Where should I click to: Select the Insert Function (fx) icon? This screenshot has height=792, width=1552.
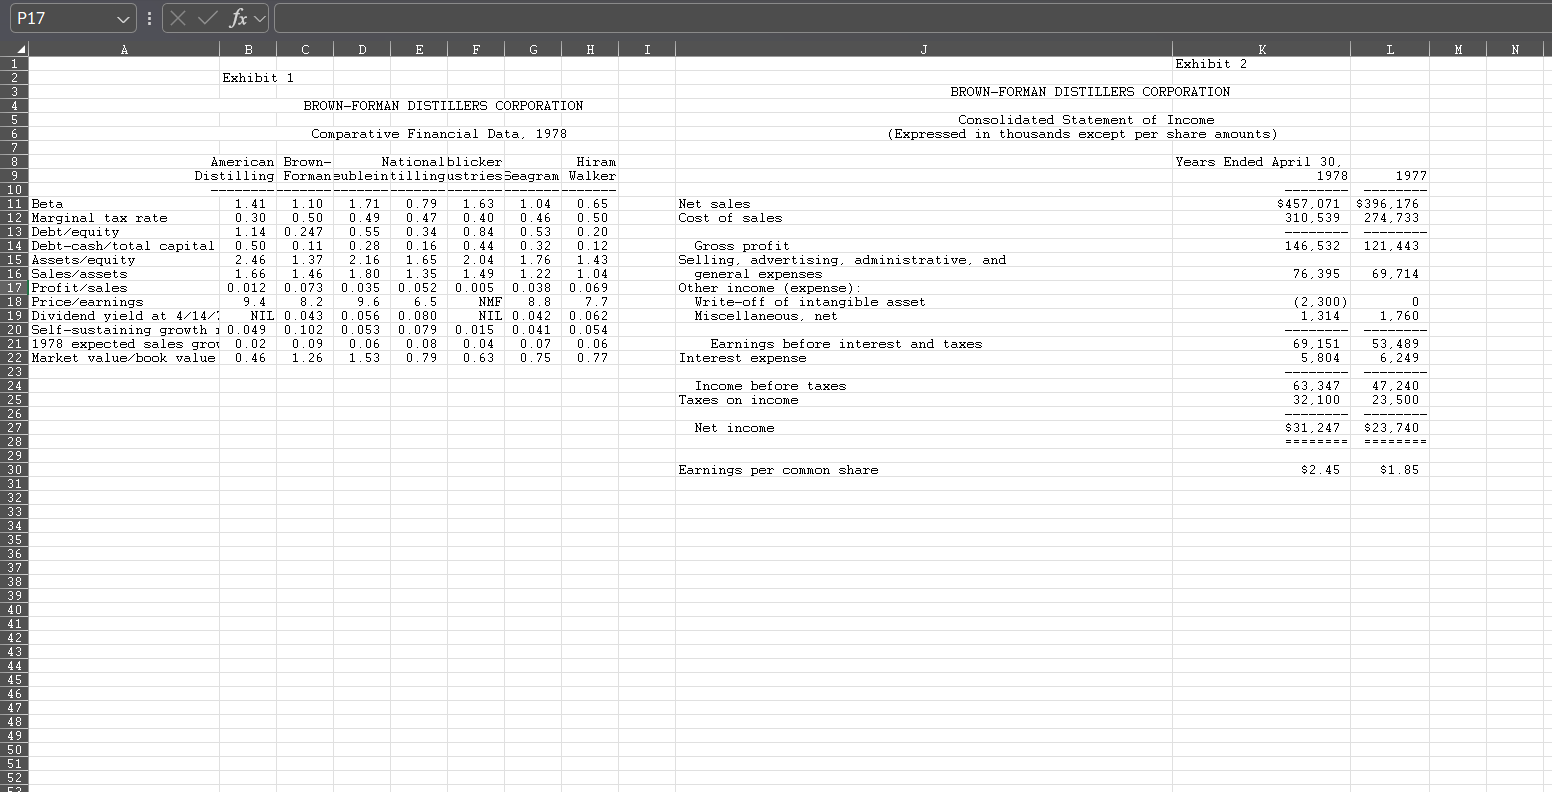pos(238,17)
